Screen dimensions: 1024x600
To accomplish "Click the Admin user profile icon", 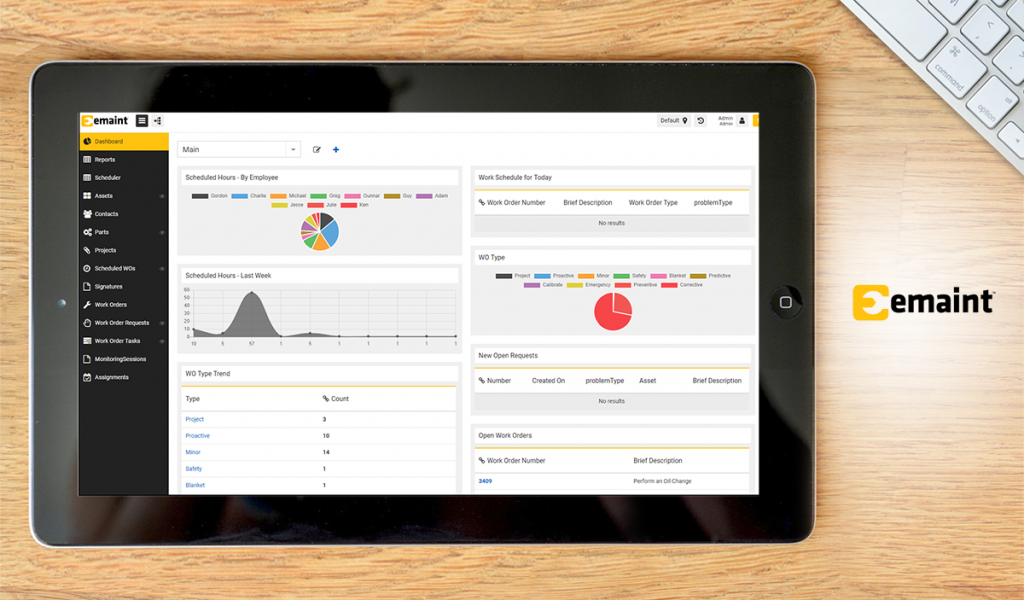I will coord(742,121).
